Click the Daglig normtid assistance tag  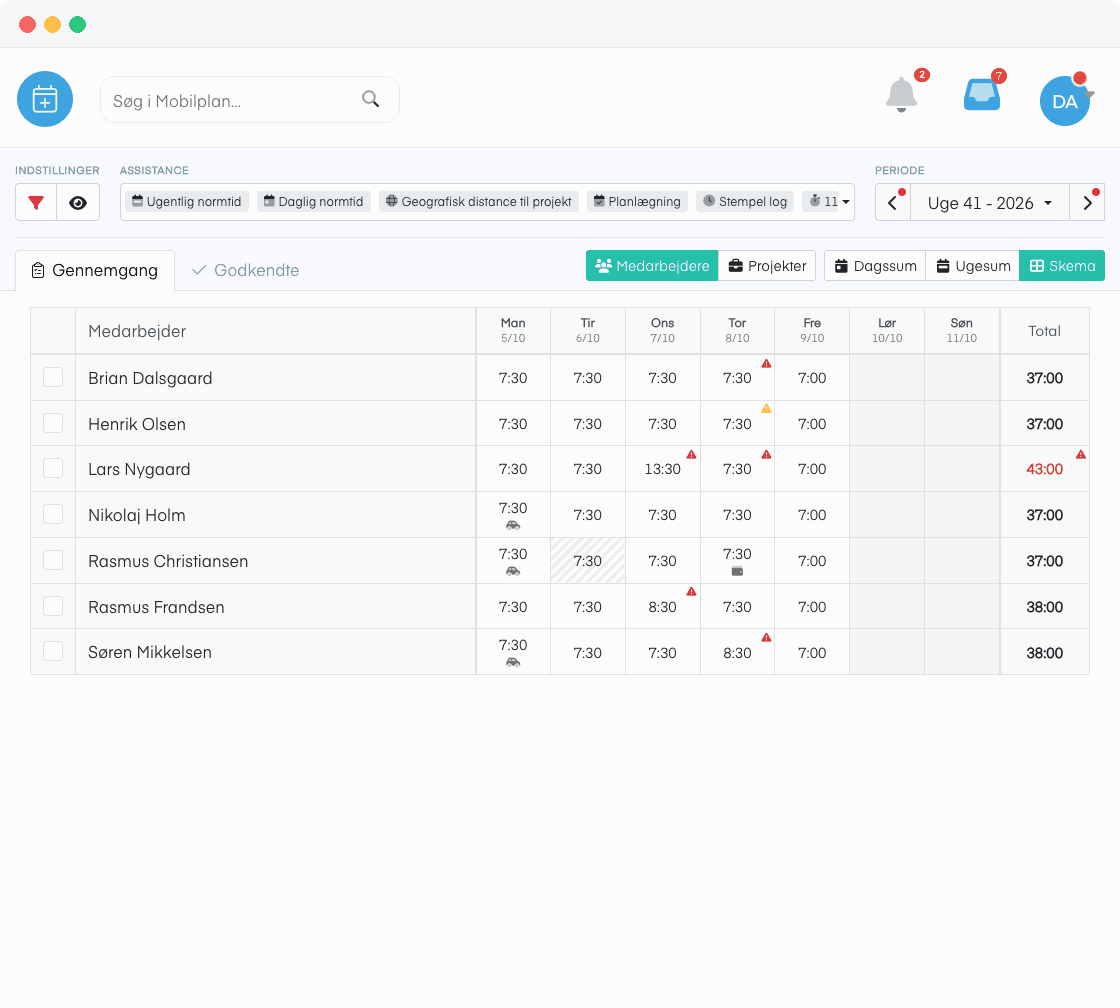[x=314, y=201]
